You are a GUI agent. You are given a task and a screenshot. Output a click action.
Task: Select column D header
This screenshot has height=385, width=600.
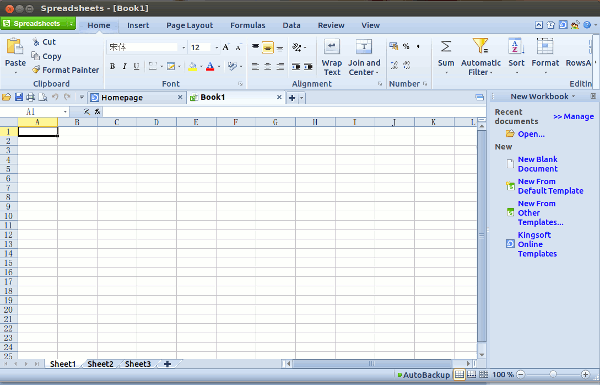tap(157, 122)
